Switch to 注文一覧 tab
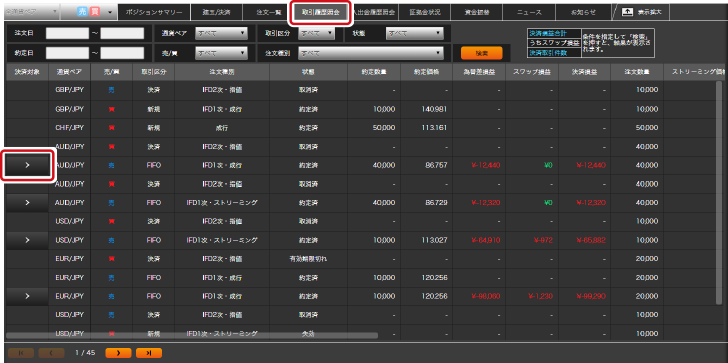This screenshot has height=363, width=728. coord(269,12)
